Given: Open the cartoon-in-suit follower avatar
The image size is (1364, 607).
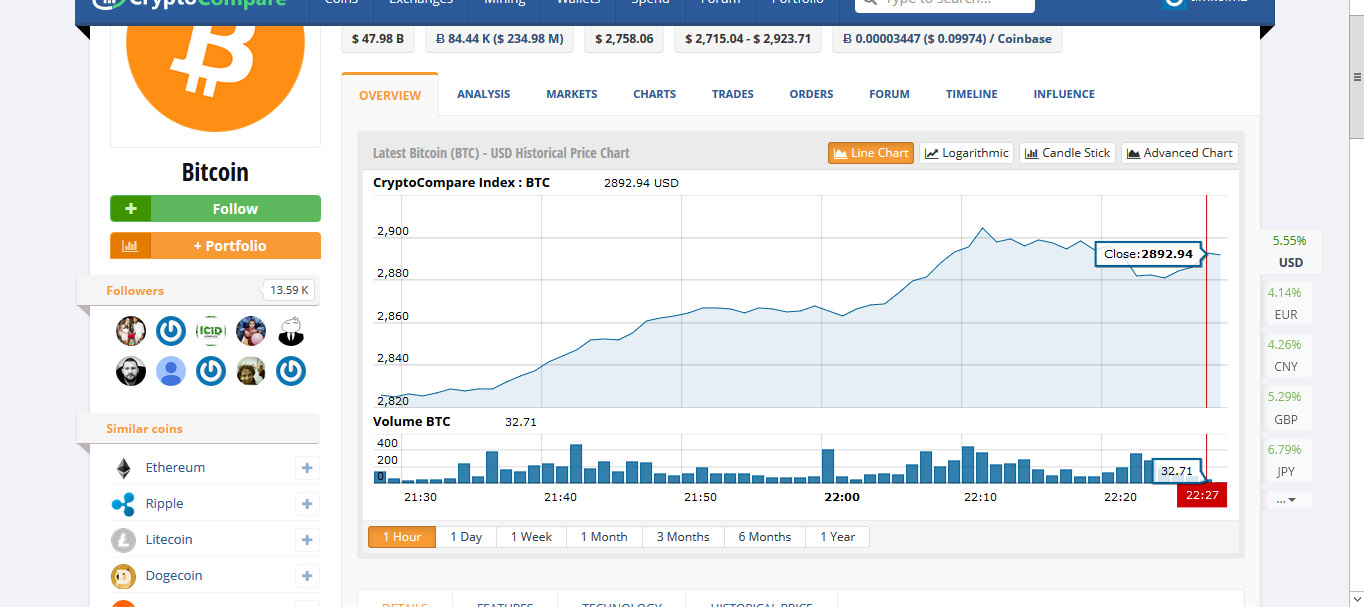Looking at the screenshot, I should 291,331.
